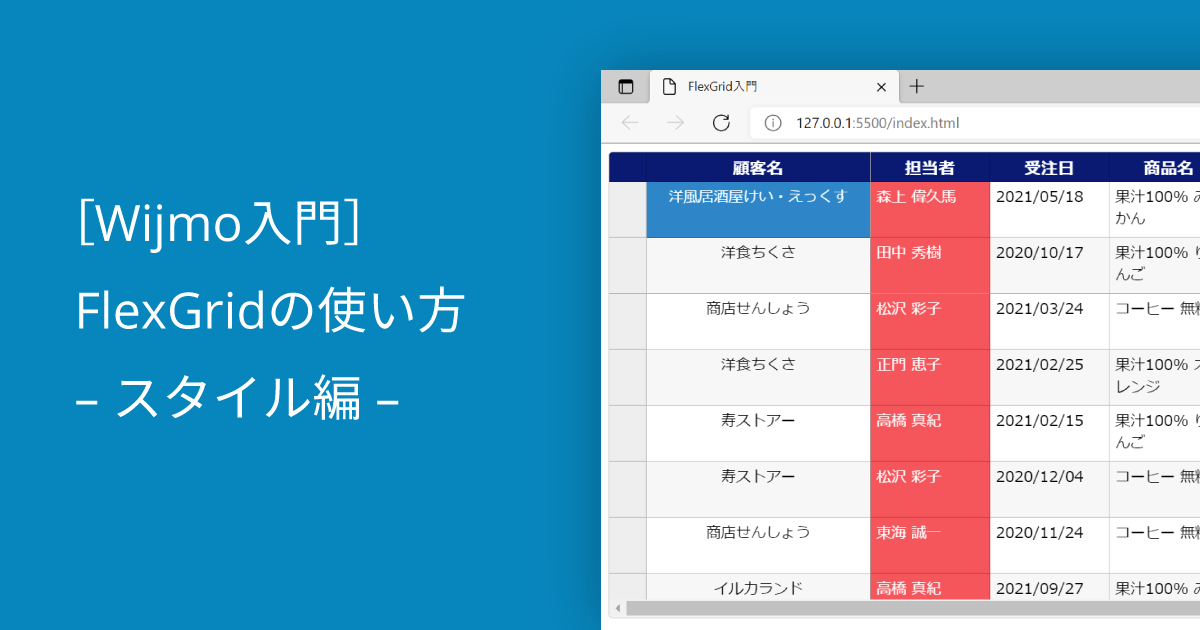Open site information via the info icon
This screenshot has height=630, width=1200.
click(x=773, y=122)
